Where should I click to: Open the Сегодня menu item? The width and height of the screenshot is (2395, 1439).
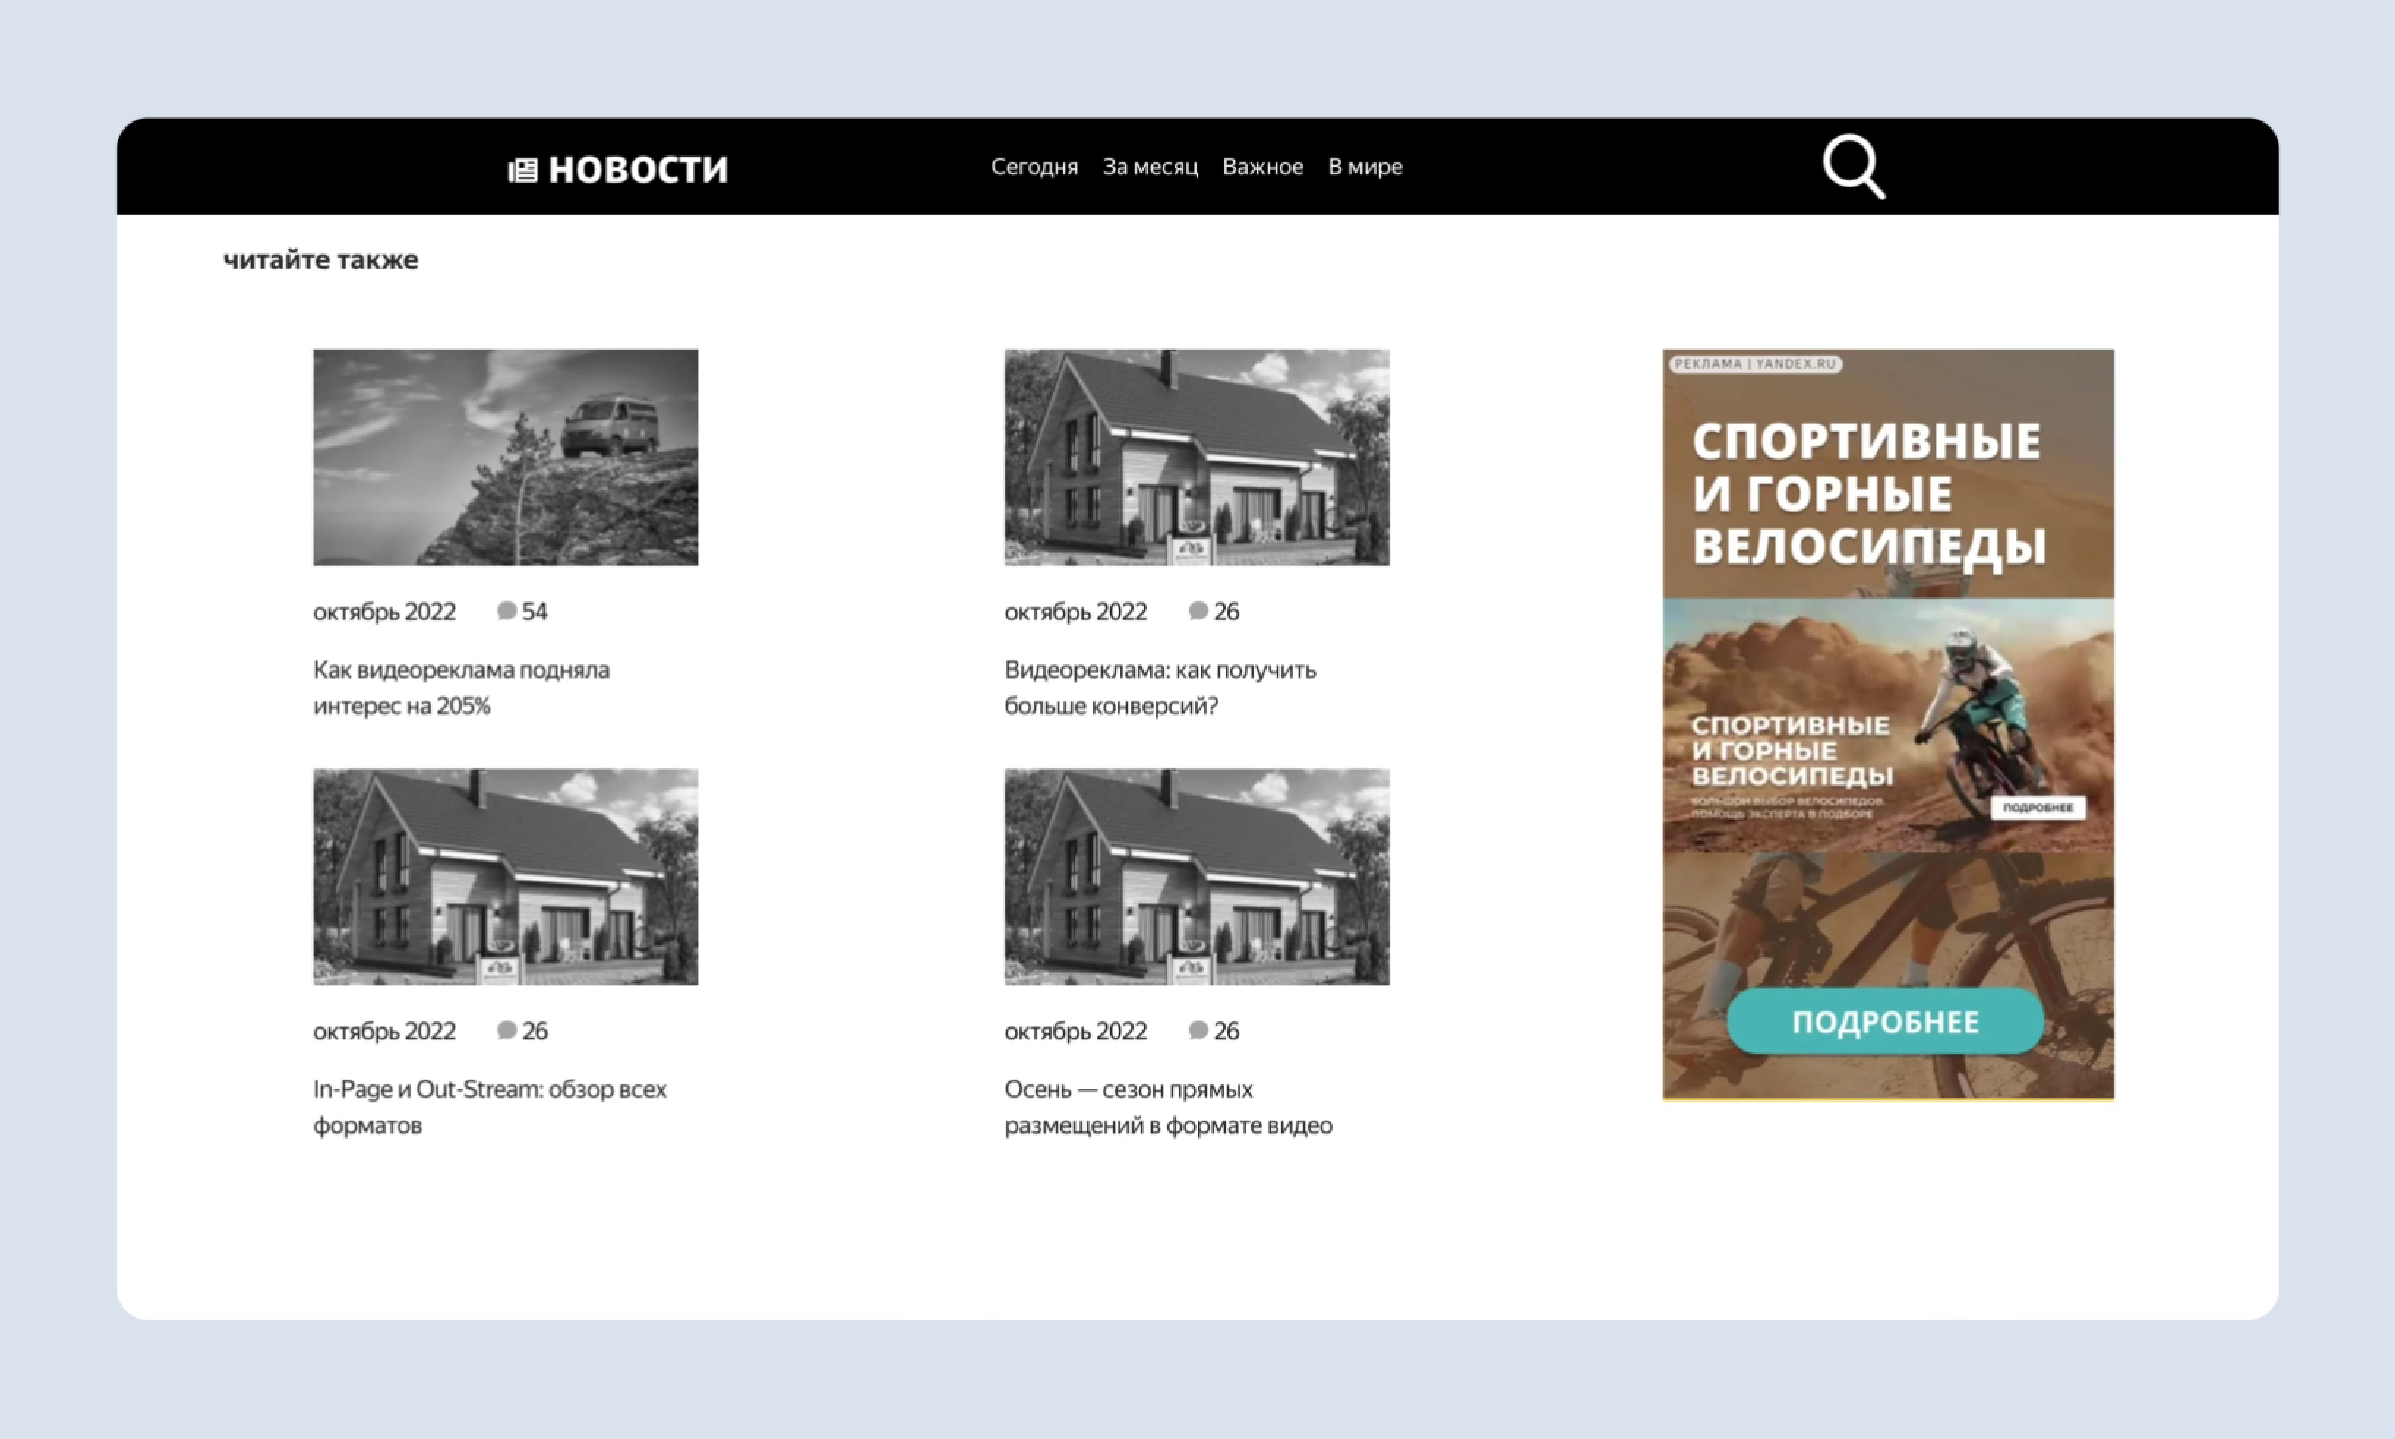1034,167
